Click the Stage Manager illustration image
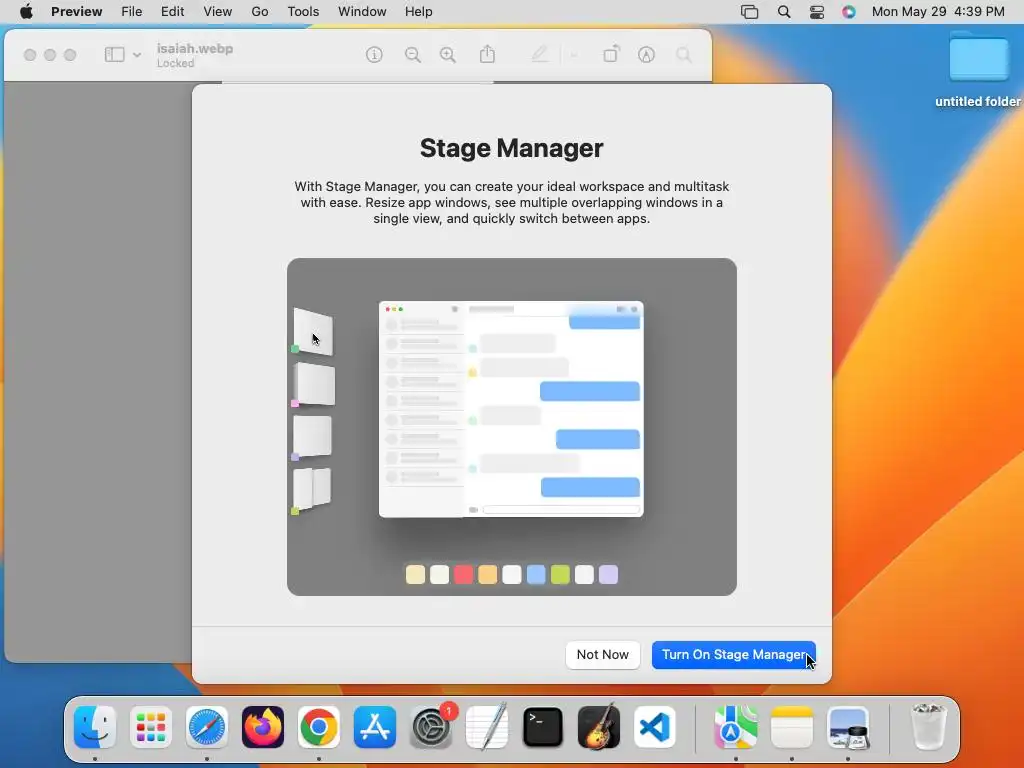 (x=511, y=426)
